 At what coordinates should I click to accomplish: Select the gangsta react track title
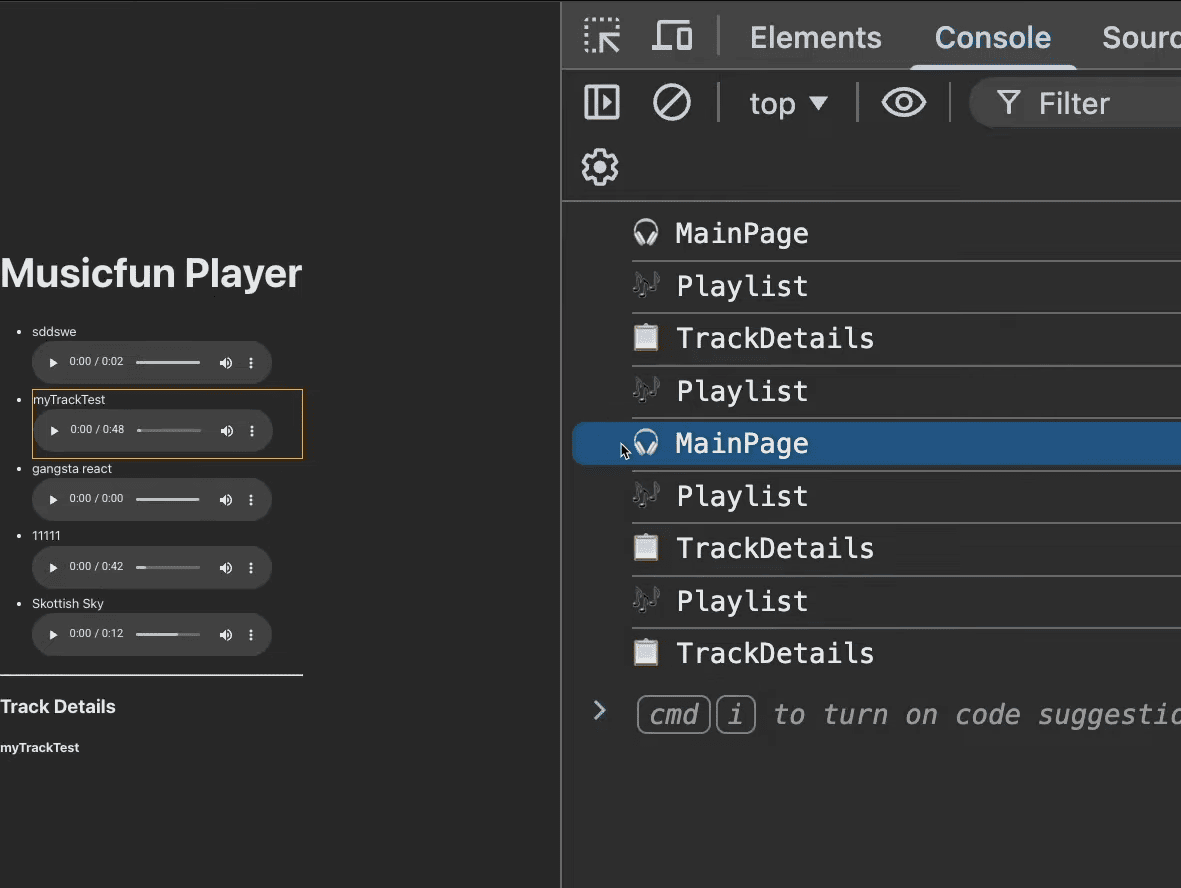[72, 469]
